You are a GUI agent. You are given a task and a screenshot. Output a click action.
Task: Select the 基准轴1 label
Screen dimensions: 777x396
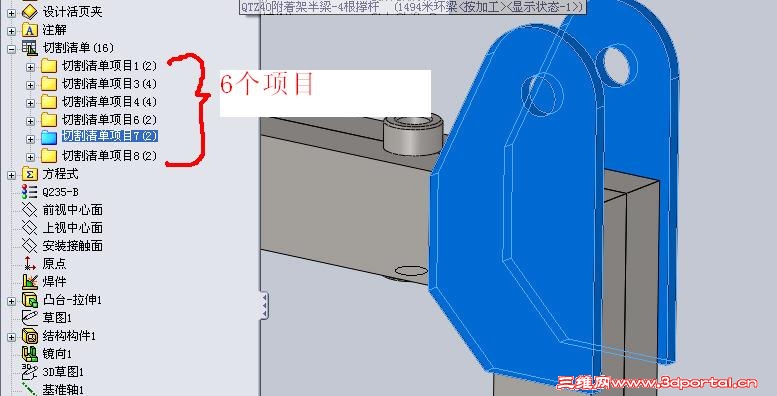point(63,389)
